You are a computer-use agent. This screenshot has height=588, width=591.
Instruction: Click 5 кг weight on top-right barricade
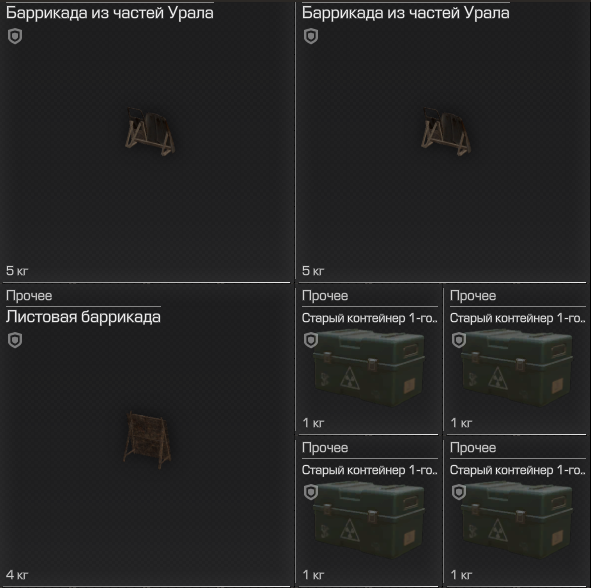313,271
